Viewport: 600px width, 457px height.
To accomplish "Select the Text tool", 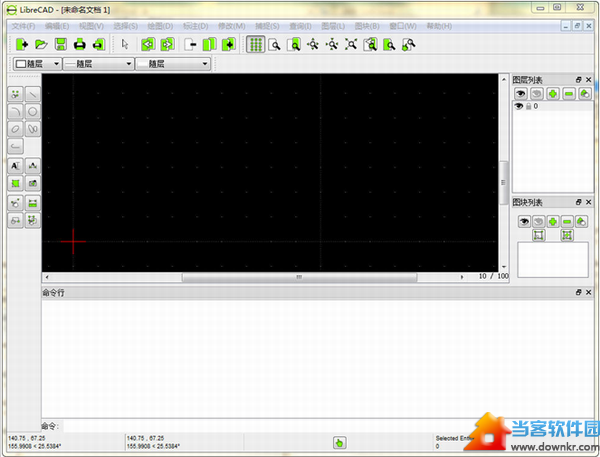I will pyautogui.click(x=16, y=165).
